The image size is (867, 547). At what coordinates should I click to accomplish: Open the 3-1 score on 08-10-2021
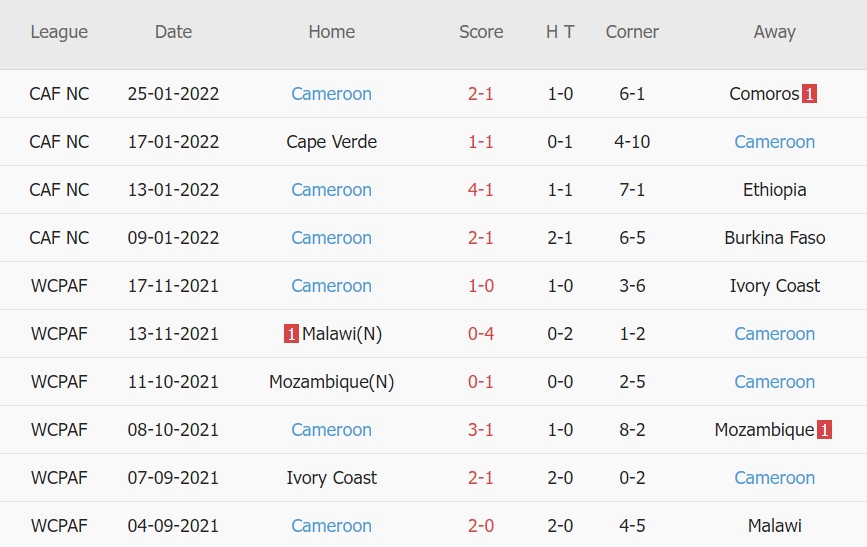tap(481, 430)
